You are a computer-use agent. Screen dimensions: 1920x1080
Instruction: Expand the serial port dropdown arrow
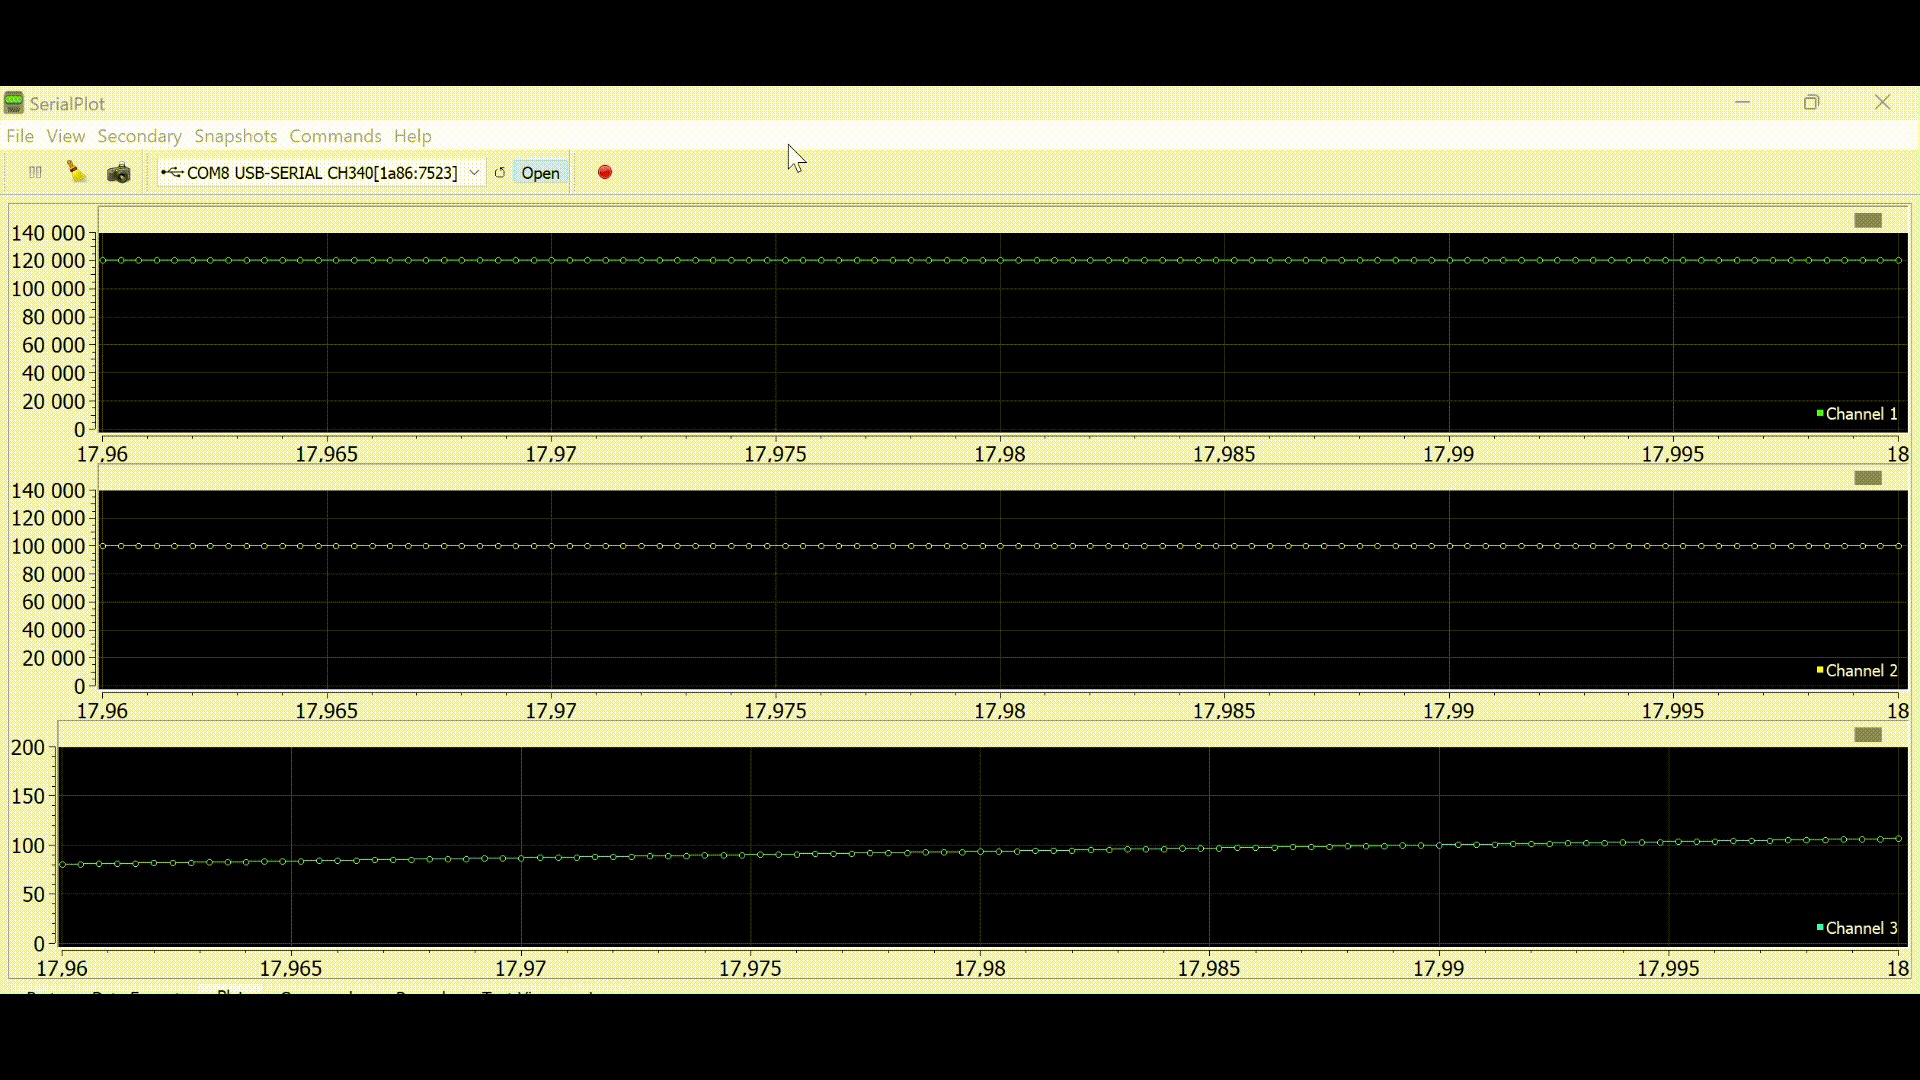click(x=474, y=172)
